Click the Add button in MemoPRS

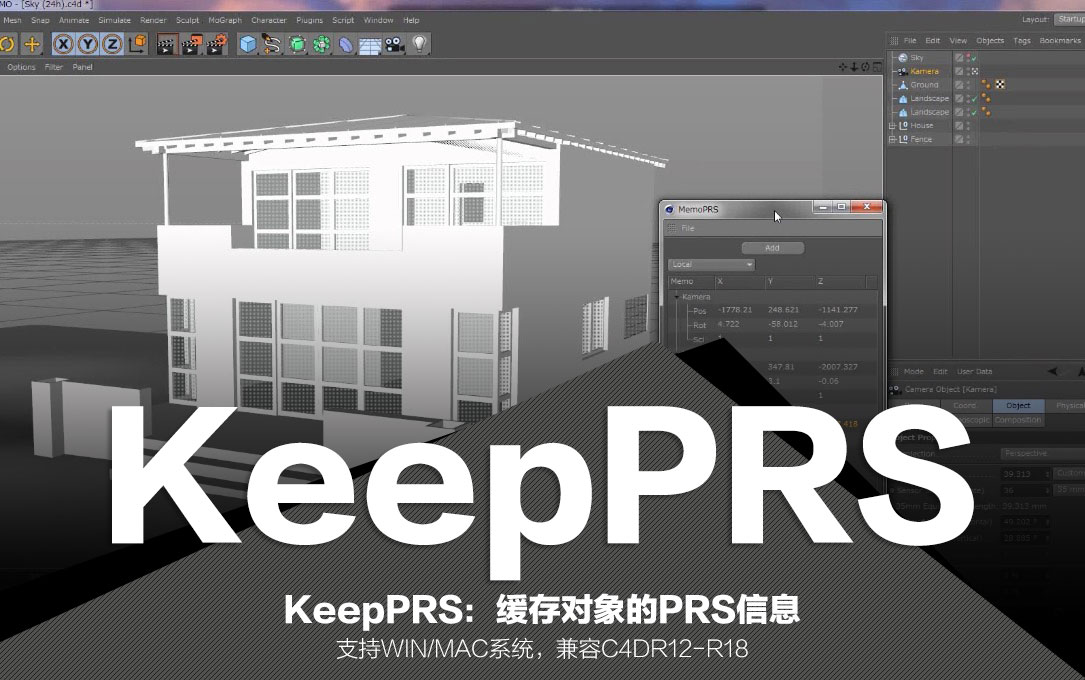773,247
